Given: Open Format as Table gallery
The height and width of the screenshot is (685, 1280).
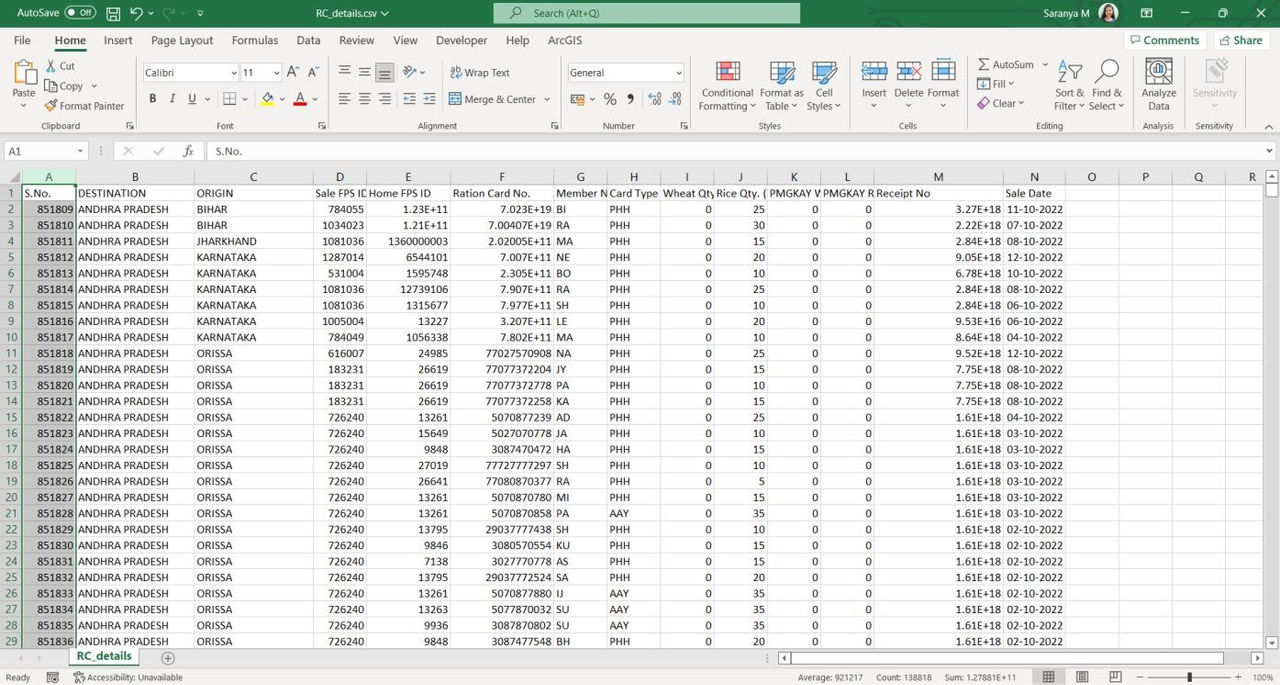Looking at the screenshot, I should (782, 85).
